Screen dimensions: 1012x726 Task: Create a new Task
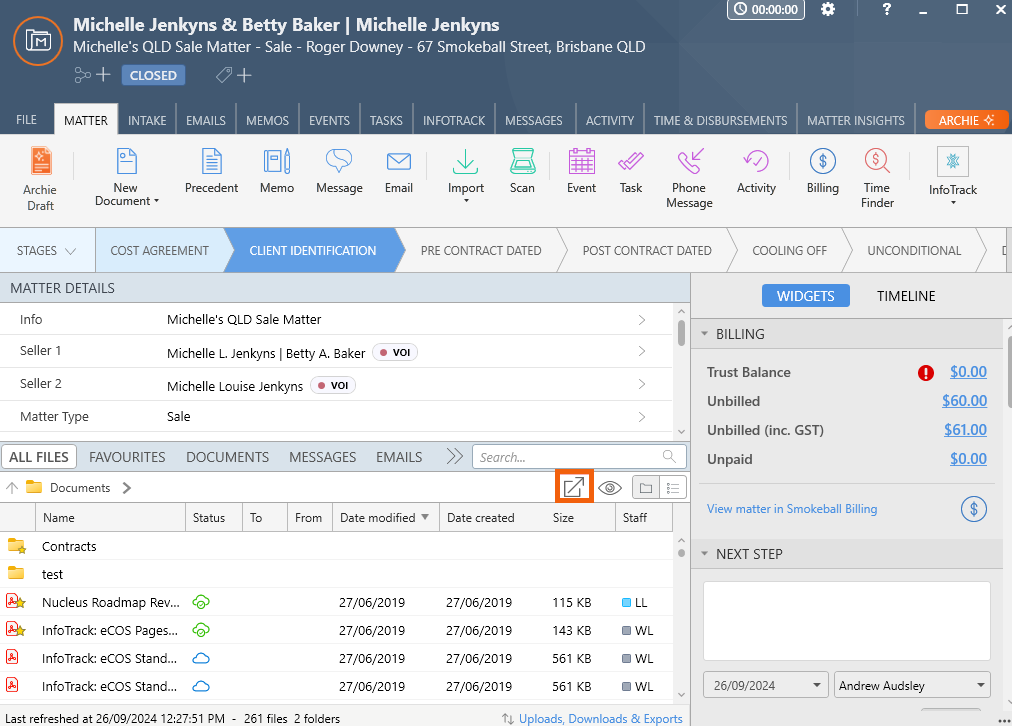click(x=631, y=171)
